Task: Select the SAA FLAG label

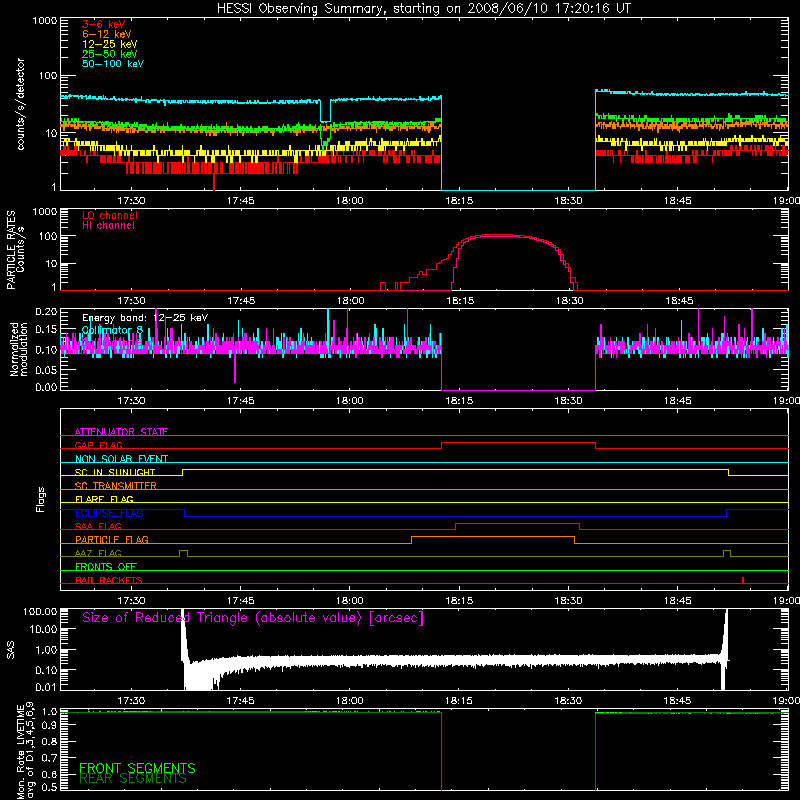Action: pyautogui.click(x=98, y=526)
